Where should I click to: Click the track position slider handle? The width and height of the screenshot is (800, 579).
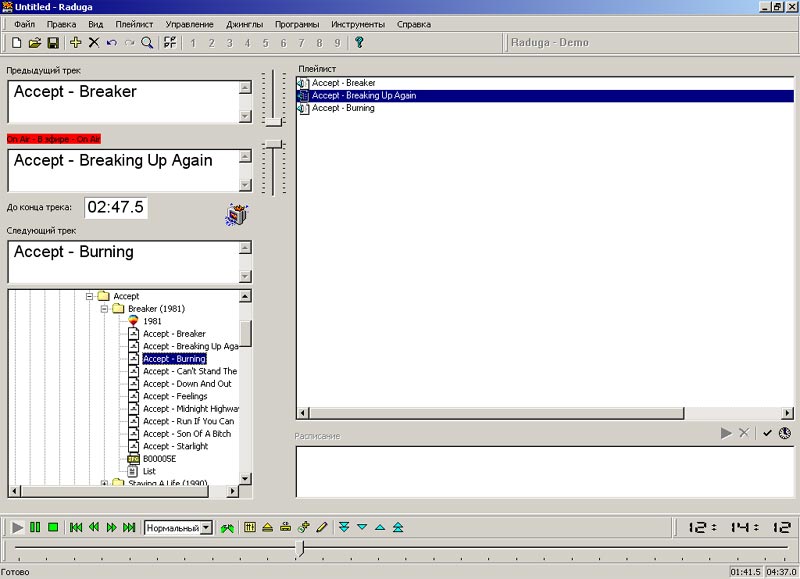tap(300, 549)
